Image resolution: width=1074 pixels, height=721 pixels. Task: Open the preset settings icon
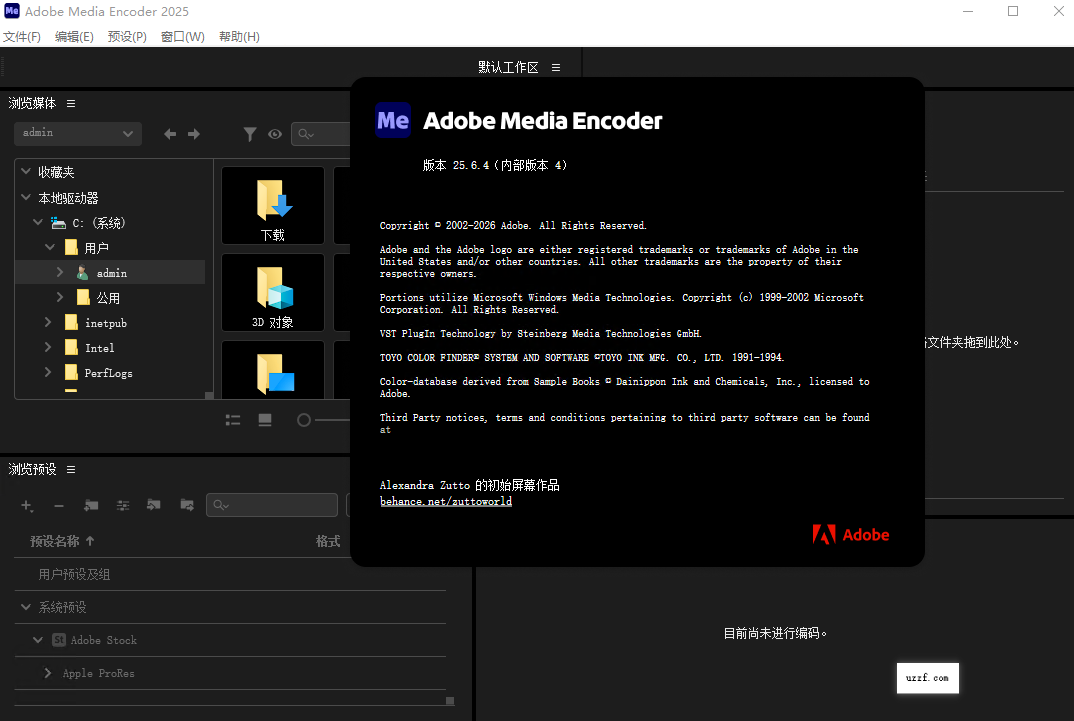coord(123,505)
